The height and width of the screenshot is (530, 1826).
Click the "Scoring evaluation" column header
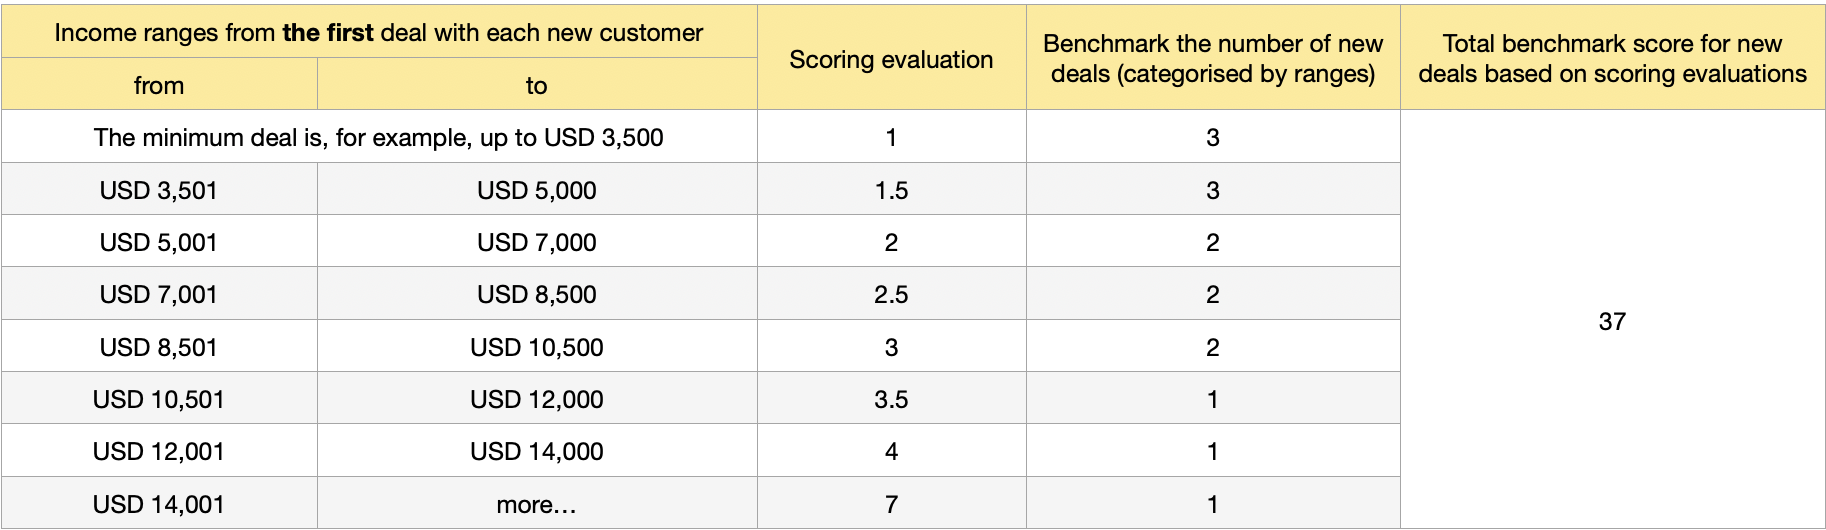[x=891, y=60]
